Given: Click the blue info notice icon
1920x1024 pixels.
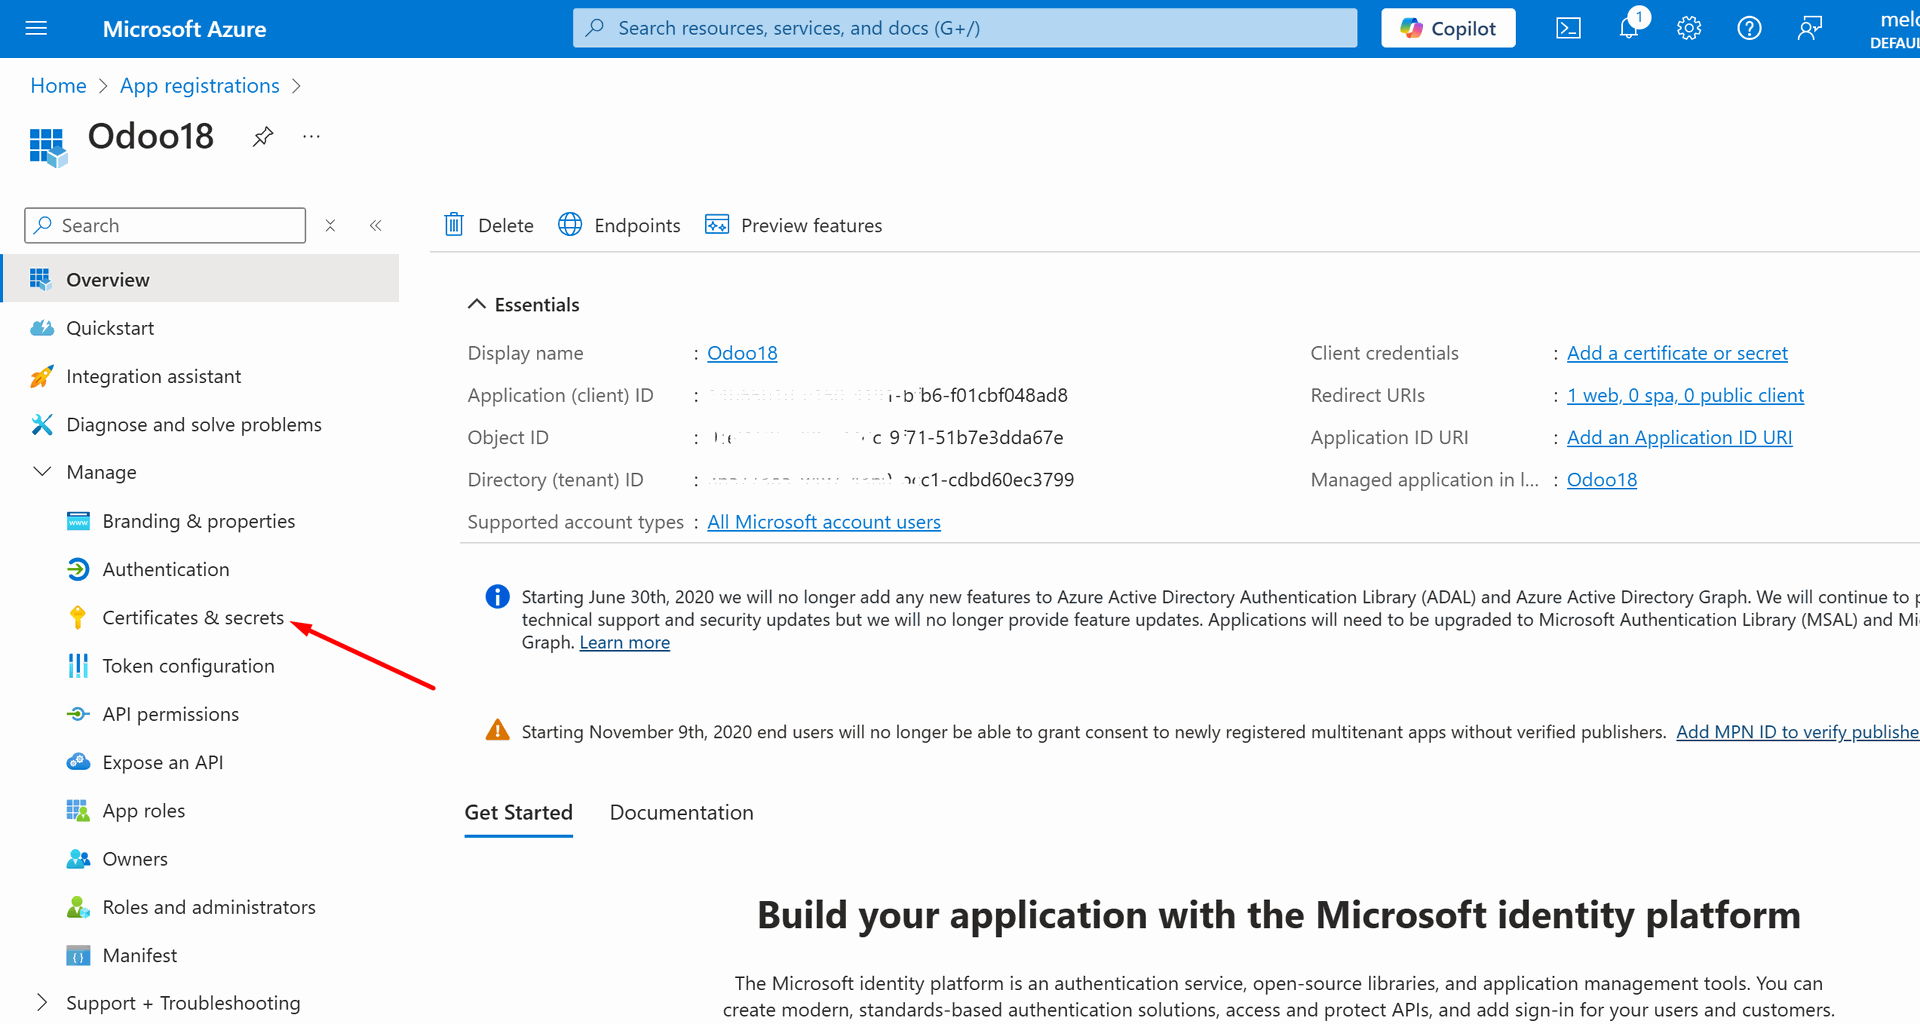Looking at the screenshot, I should (497, 597).
